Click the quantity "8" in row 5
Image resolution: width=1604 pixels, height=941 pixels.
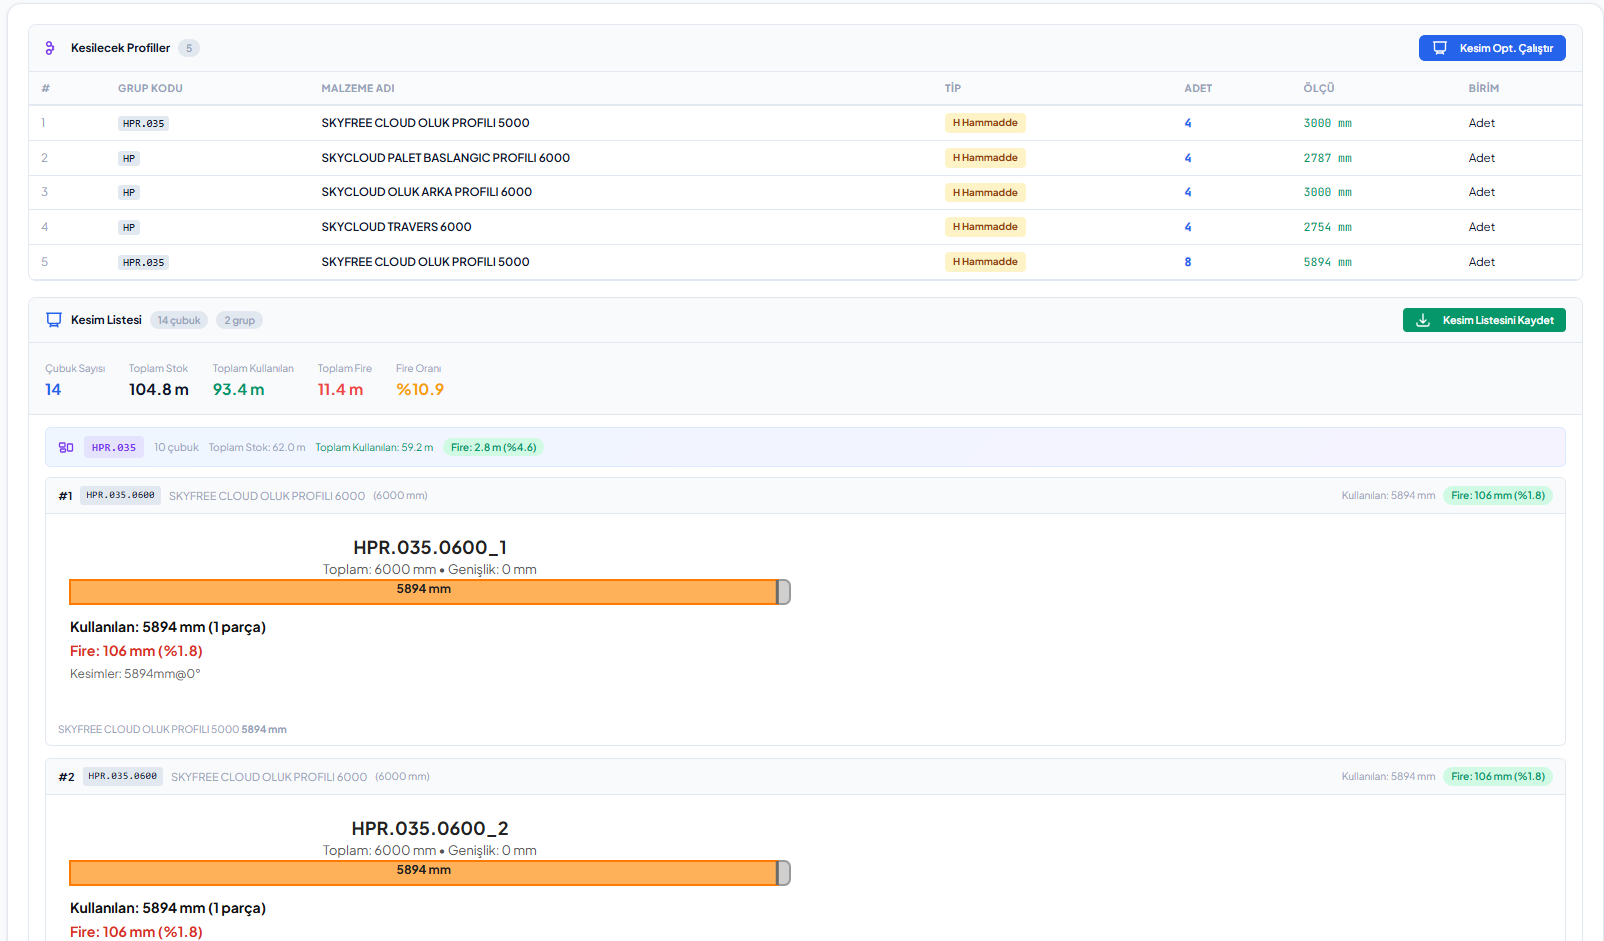pos(1188,262)
